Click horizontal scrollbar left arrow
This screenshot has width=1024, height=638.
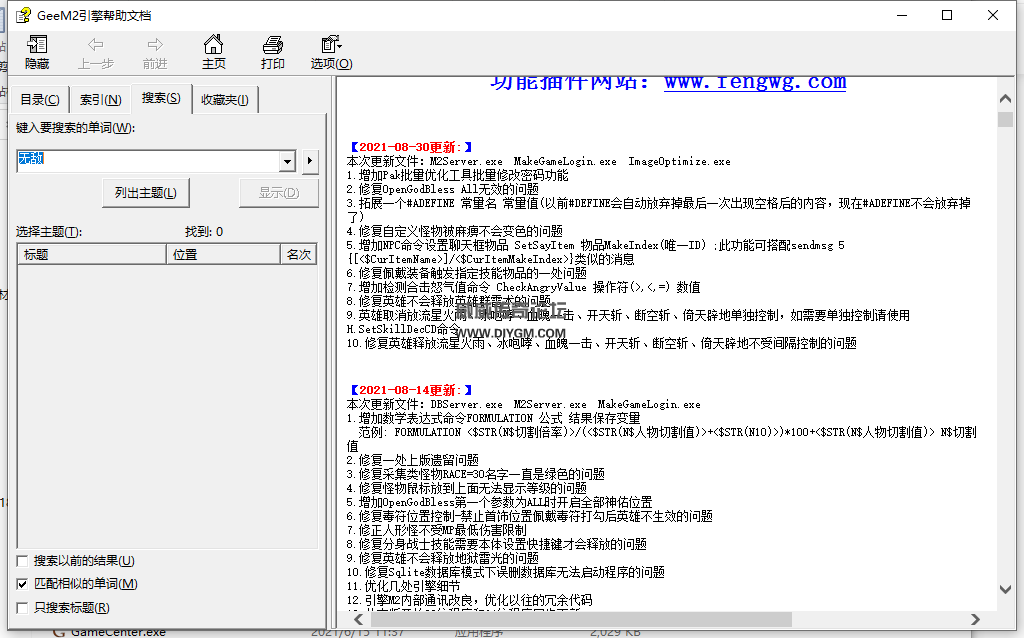(358, 619)
